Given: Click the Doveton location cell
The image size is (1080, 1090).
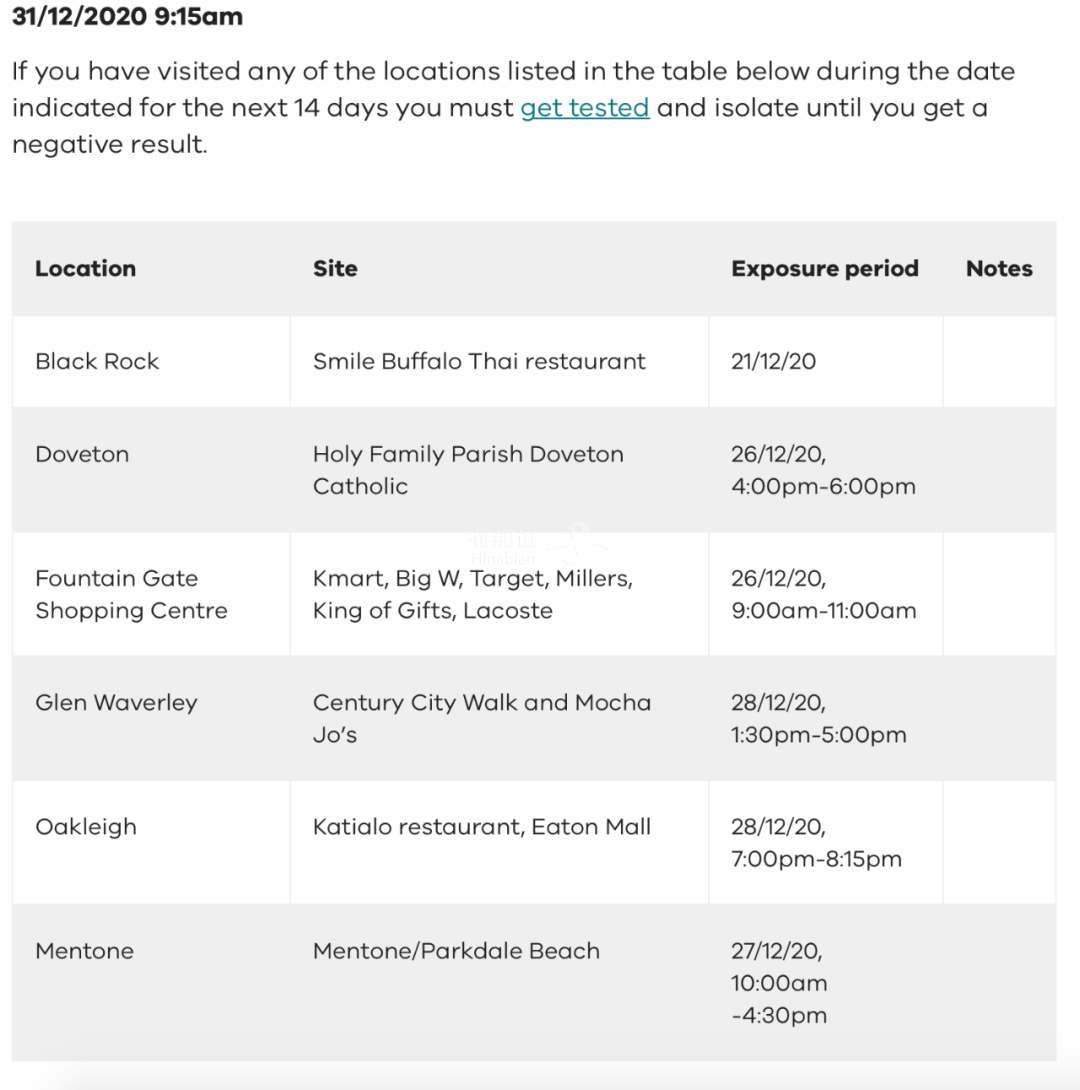Looking at the screenshot, I should (x=82, y=454).
